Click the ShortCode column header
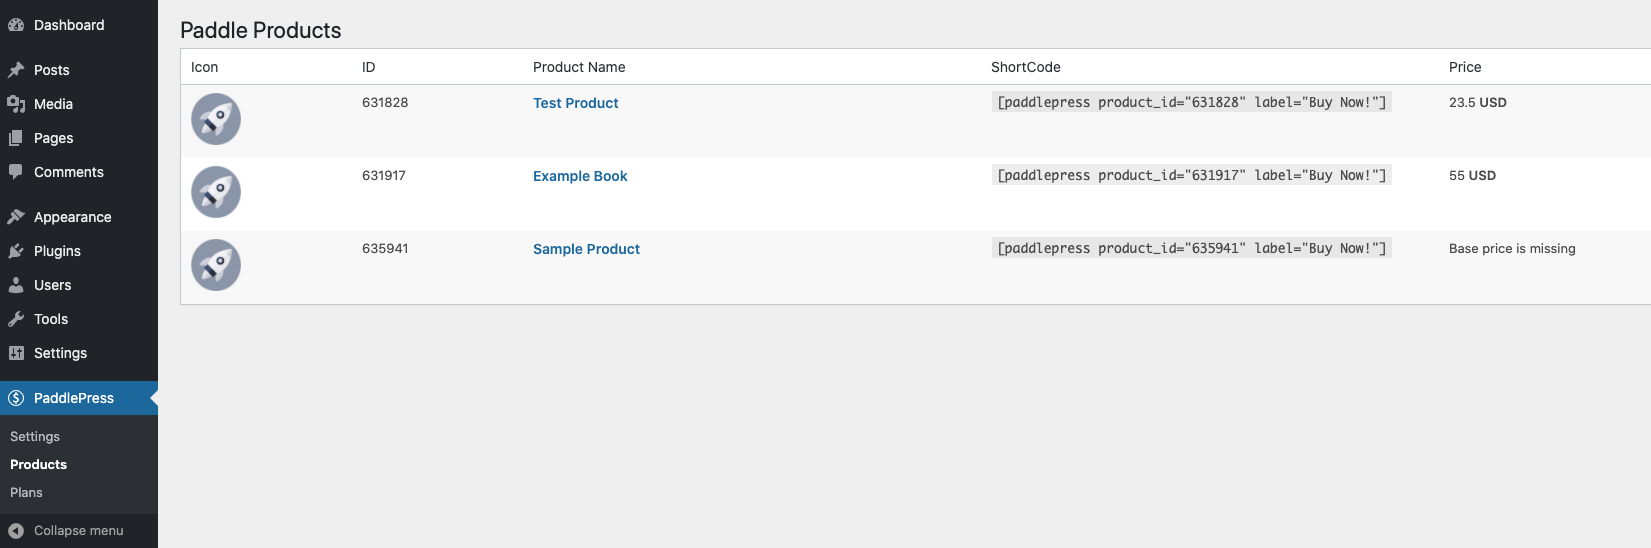 [1026, 67]
